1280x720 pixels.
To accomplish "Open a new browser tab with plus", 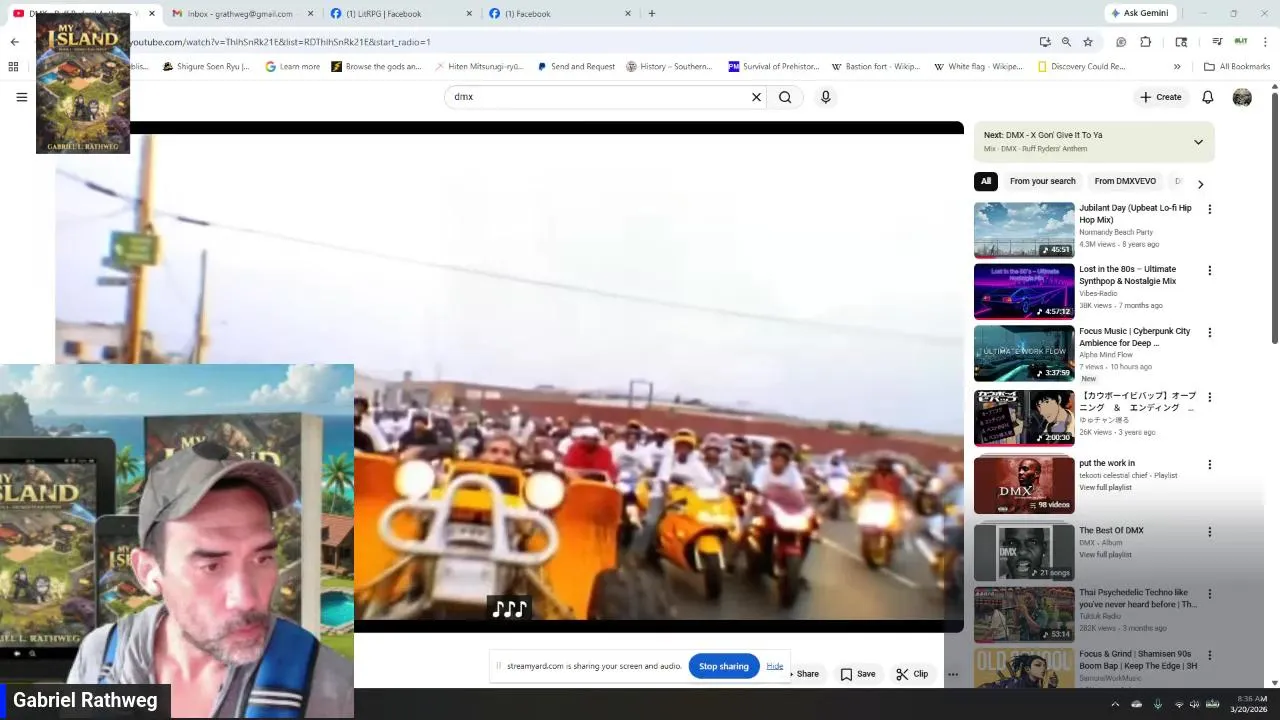I will coord(651,13).
